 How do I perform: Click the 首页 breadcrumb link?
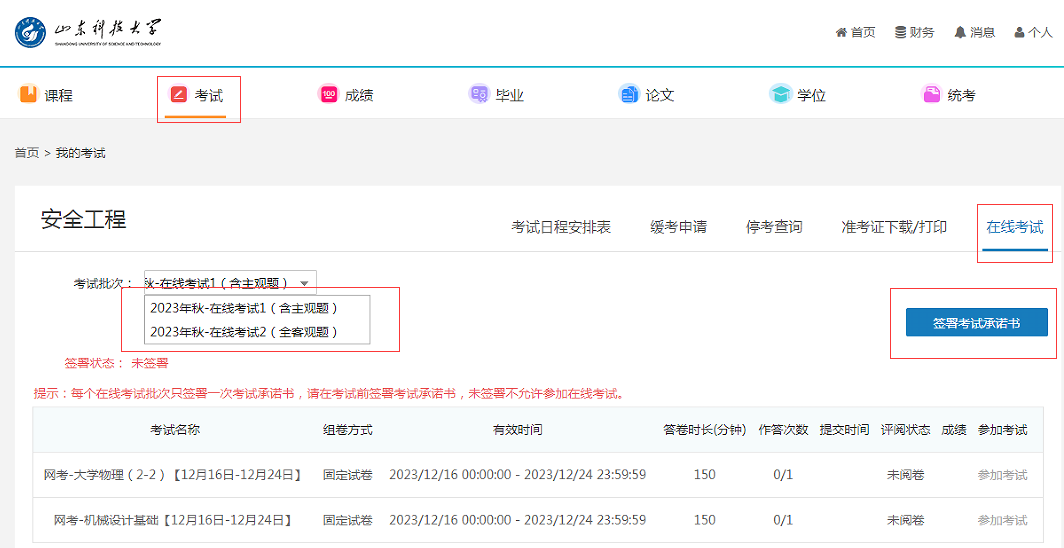pos(27,153)
